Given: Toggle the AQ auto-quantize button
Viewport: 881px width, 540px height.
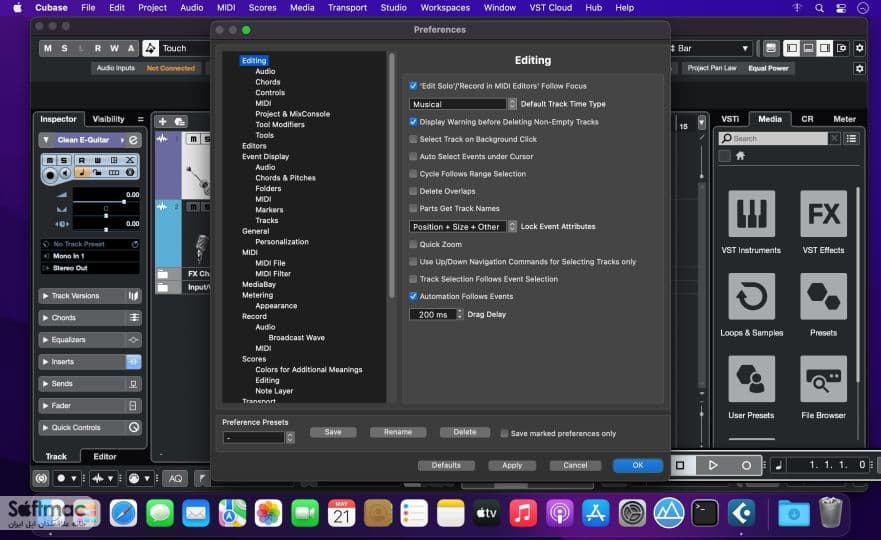Looking at the screenshot, I should 175,478.
